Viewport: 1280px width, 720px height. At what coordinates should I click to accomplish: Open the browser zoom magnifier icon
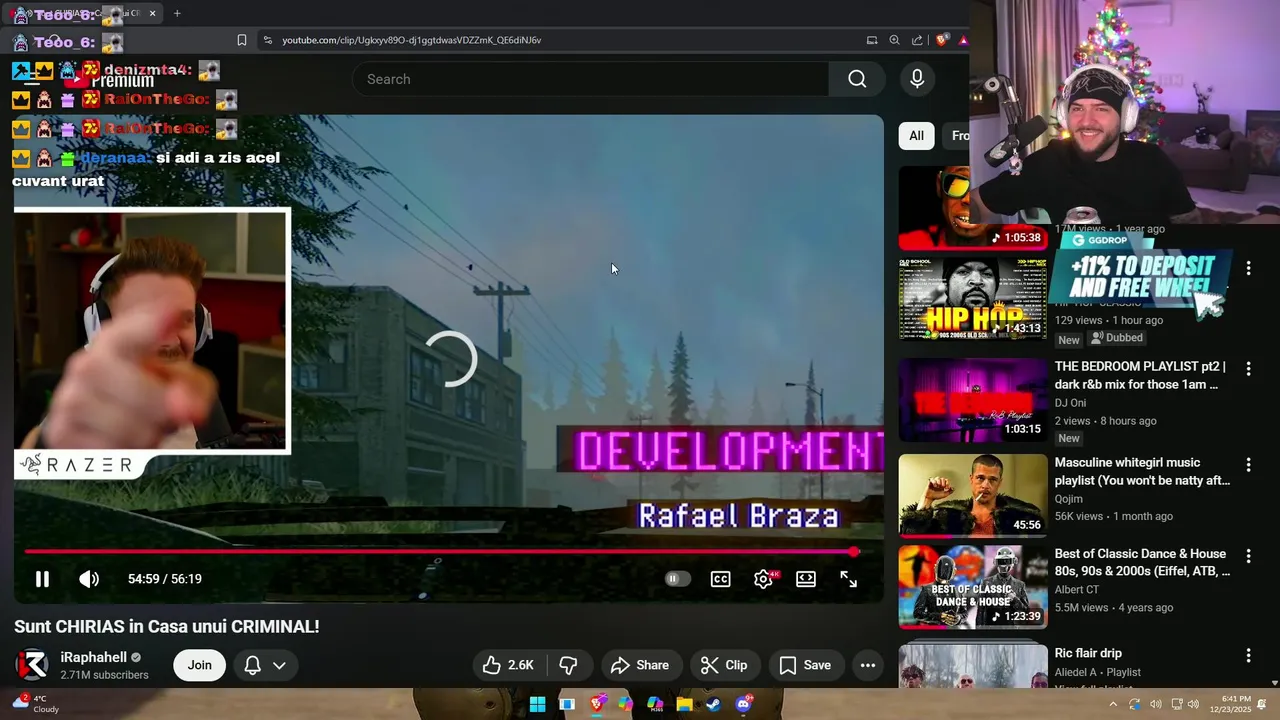point(895,40)
